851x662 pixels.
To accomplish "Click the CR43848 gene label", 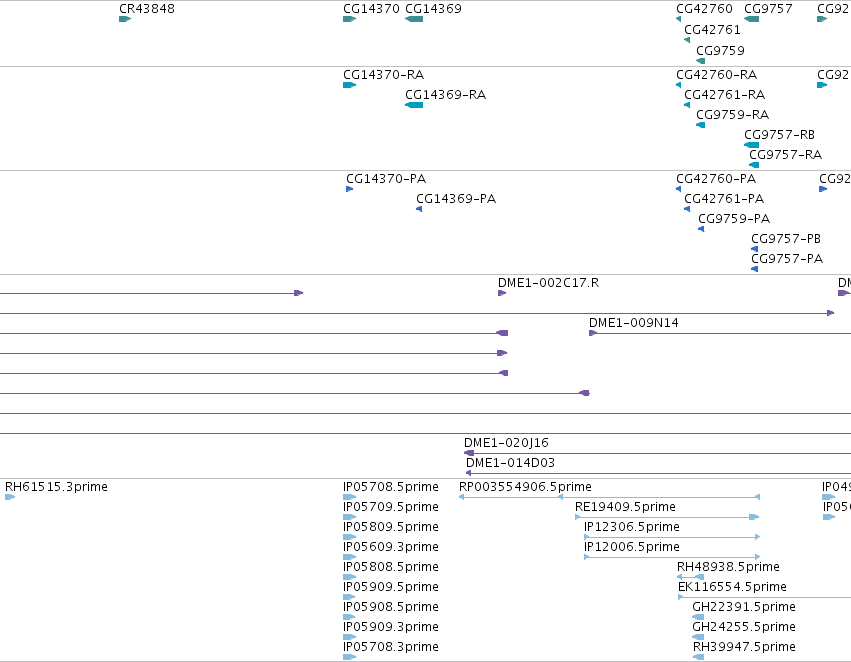I will click(147, 9).
